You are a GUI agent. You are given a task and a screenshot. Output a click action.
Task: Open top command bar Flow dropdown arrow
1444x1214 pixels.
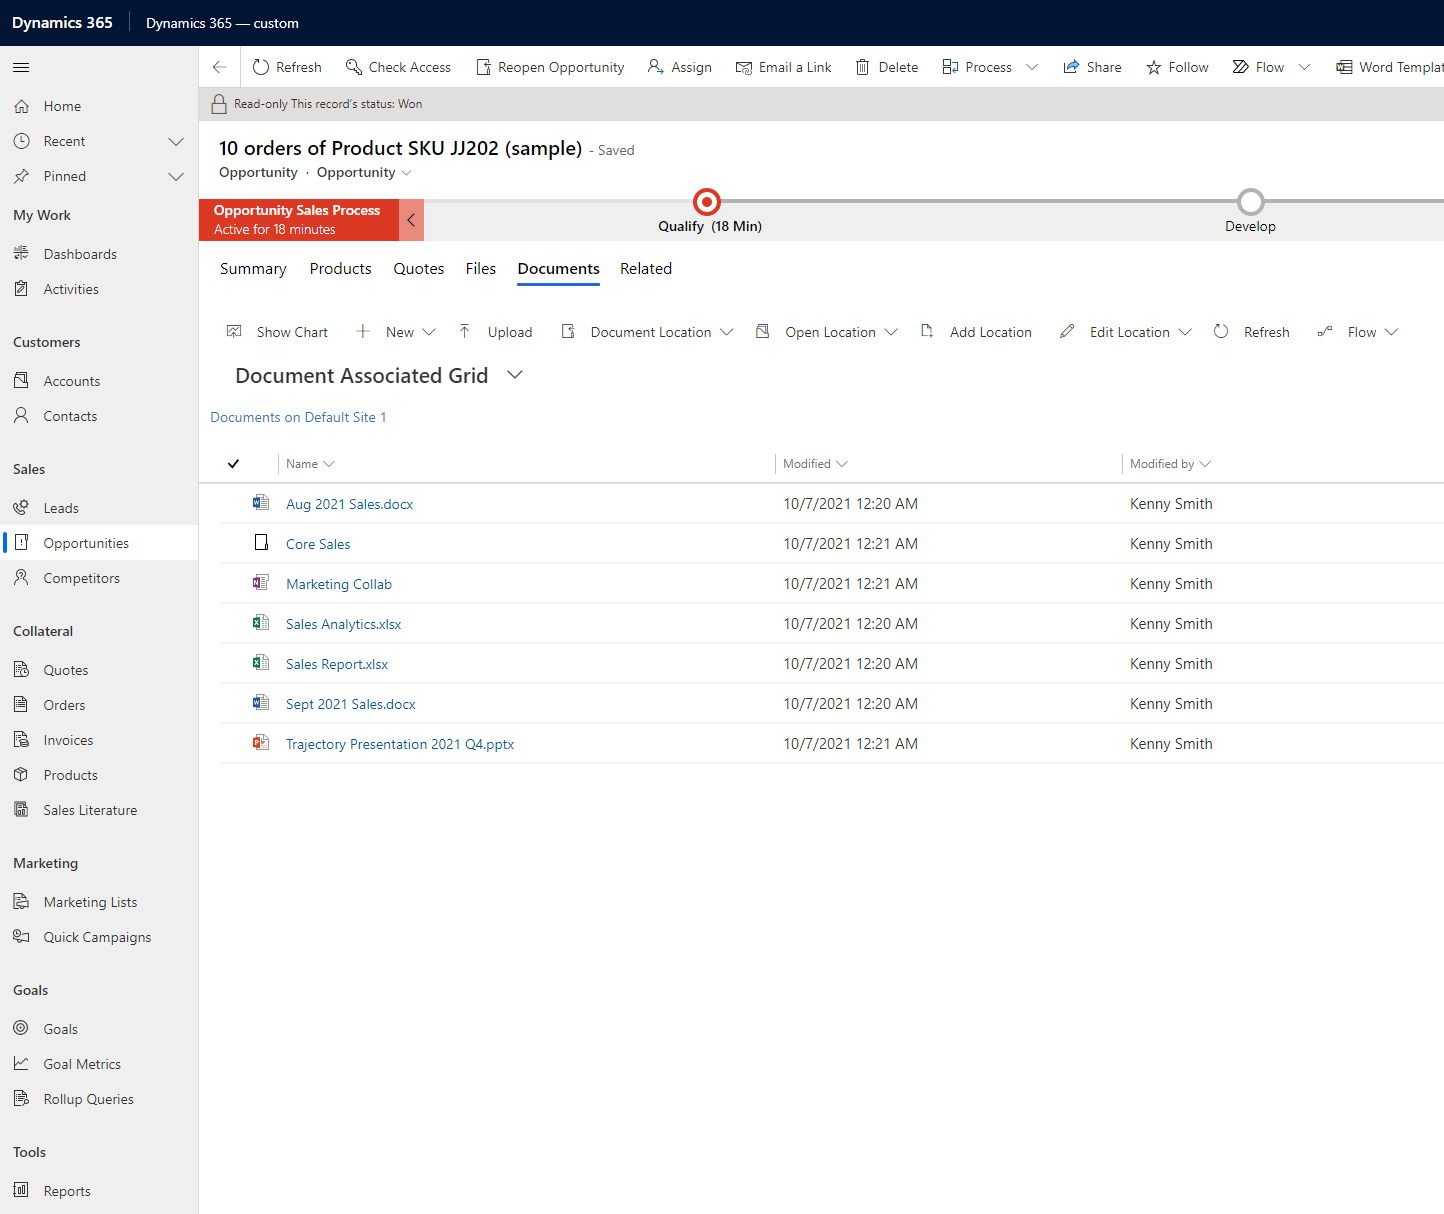click(x=1304, y=67)
